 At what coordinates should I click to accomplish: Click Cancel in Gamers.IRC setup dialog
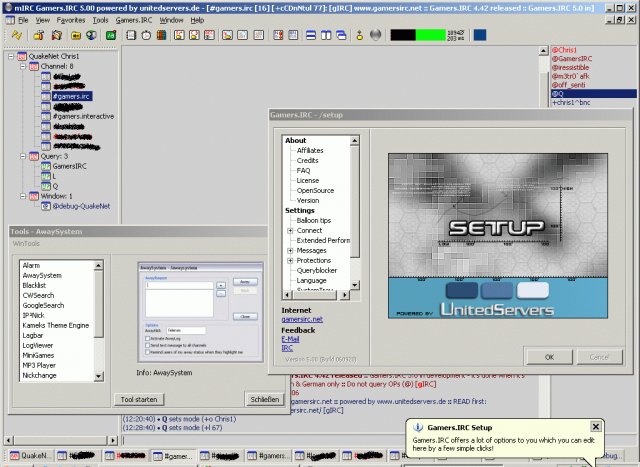click(599, 357)
